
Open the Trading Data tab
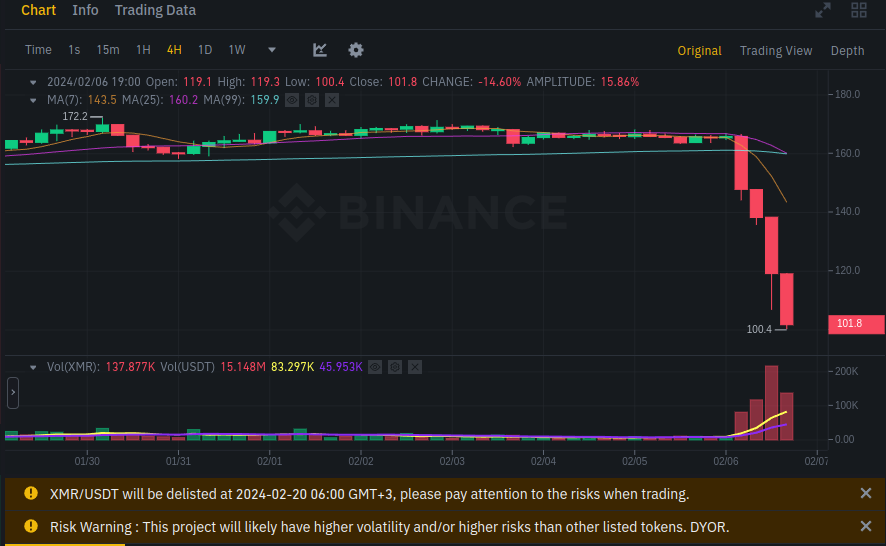tap(155, 10)
